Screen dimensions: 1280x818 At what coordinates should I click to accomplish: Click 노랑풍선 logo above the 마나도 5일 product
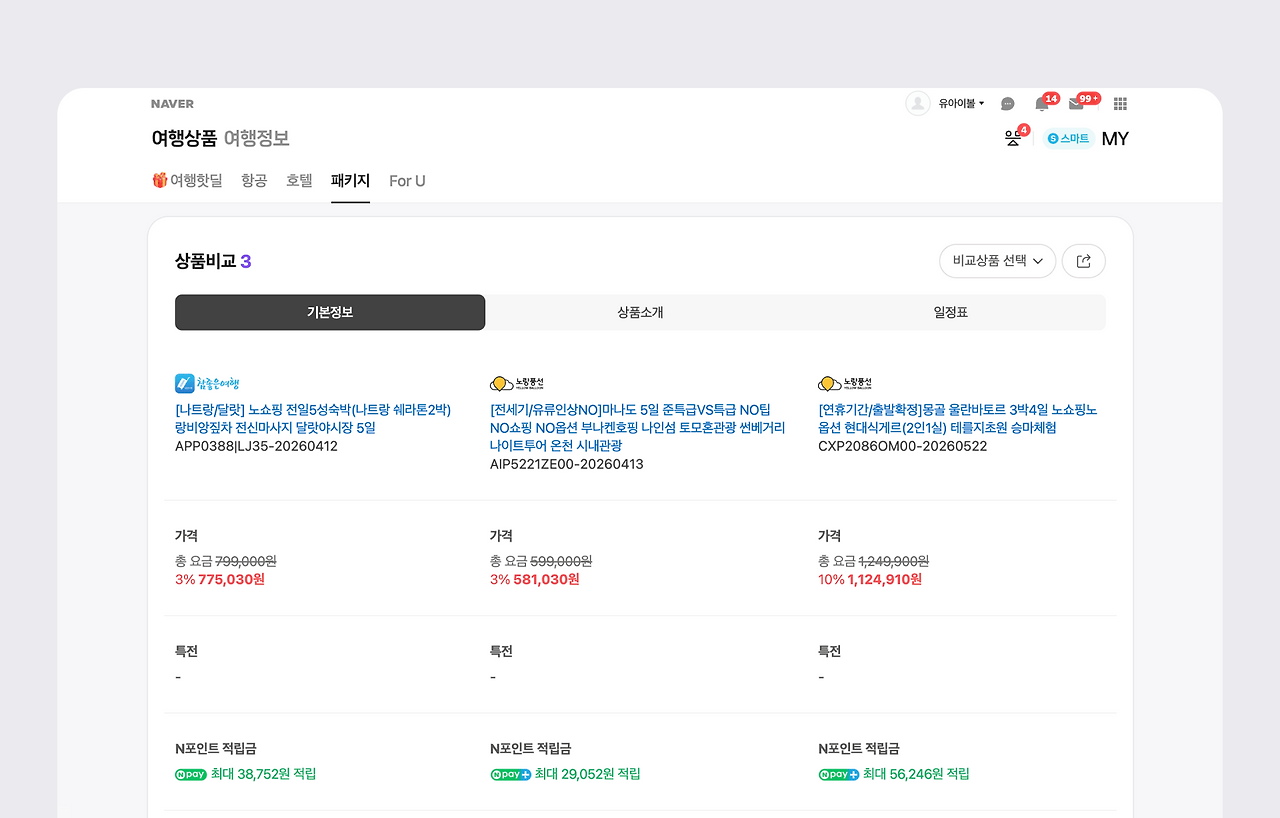coord(517,383)
